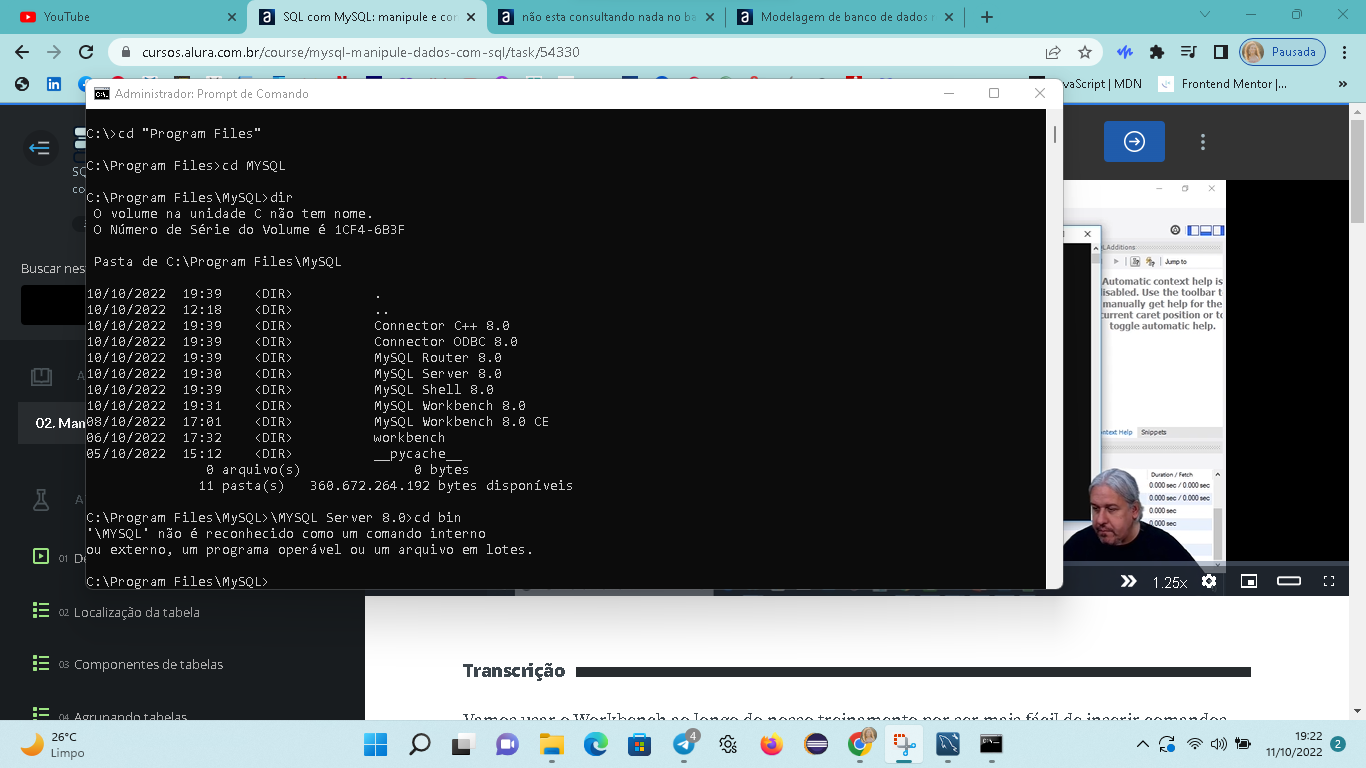Reload the Alura course page

[86, 52]
